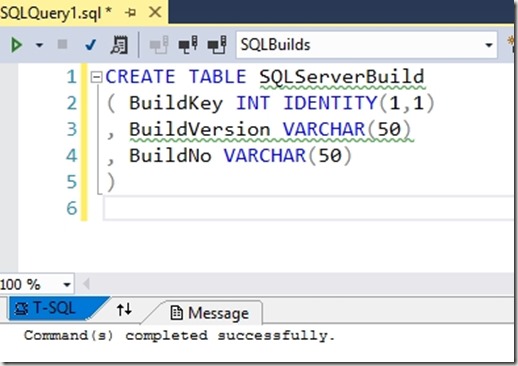Expand the database list via its arrow
The image size is (518, 366).
(489, 45)
